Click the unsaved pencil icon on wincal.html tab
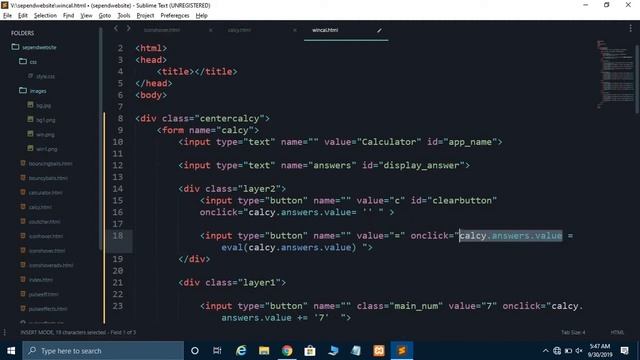Screen dimensions: 640x360 (x=379, y=30)
